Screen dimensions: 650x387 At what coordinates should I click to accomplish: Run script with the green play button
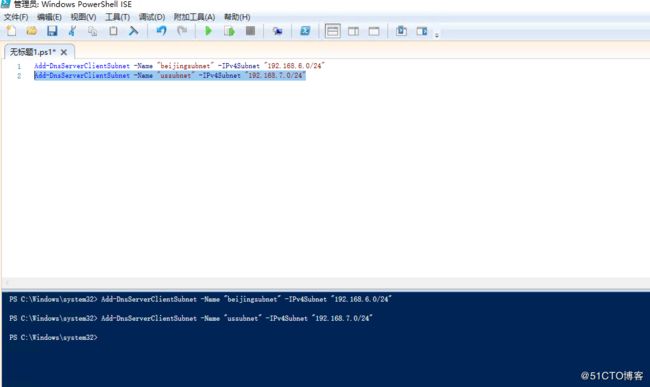(x=209, y=31)
